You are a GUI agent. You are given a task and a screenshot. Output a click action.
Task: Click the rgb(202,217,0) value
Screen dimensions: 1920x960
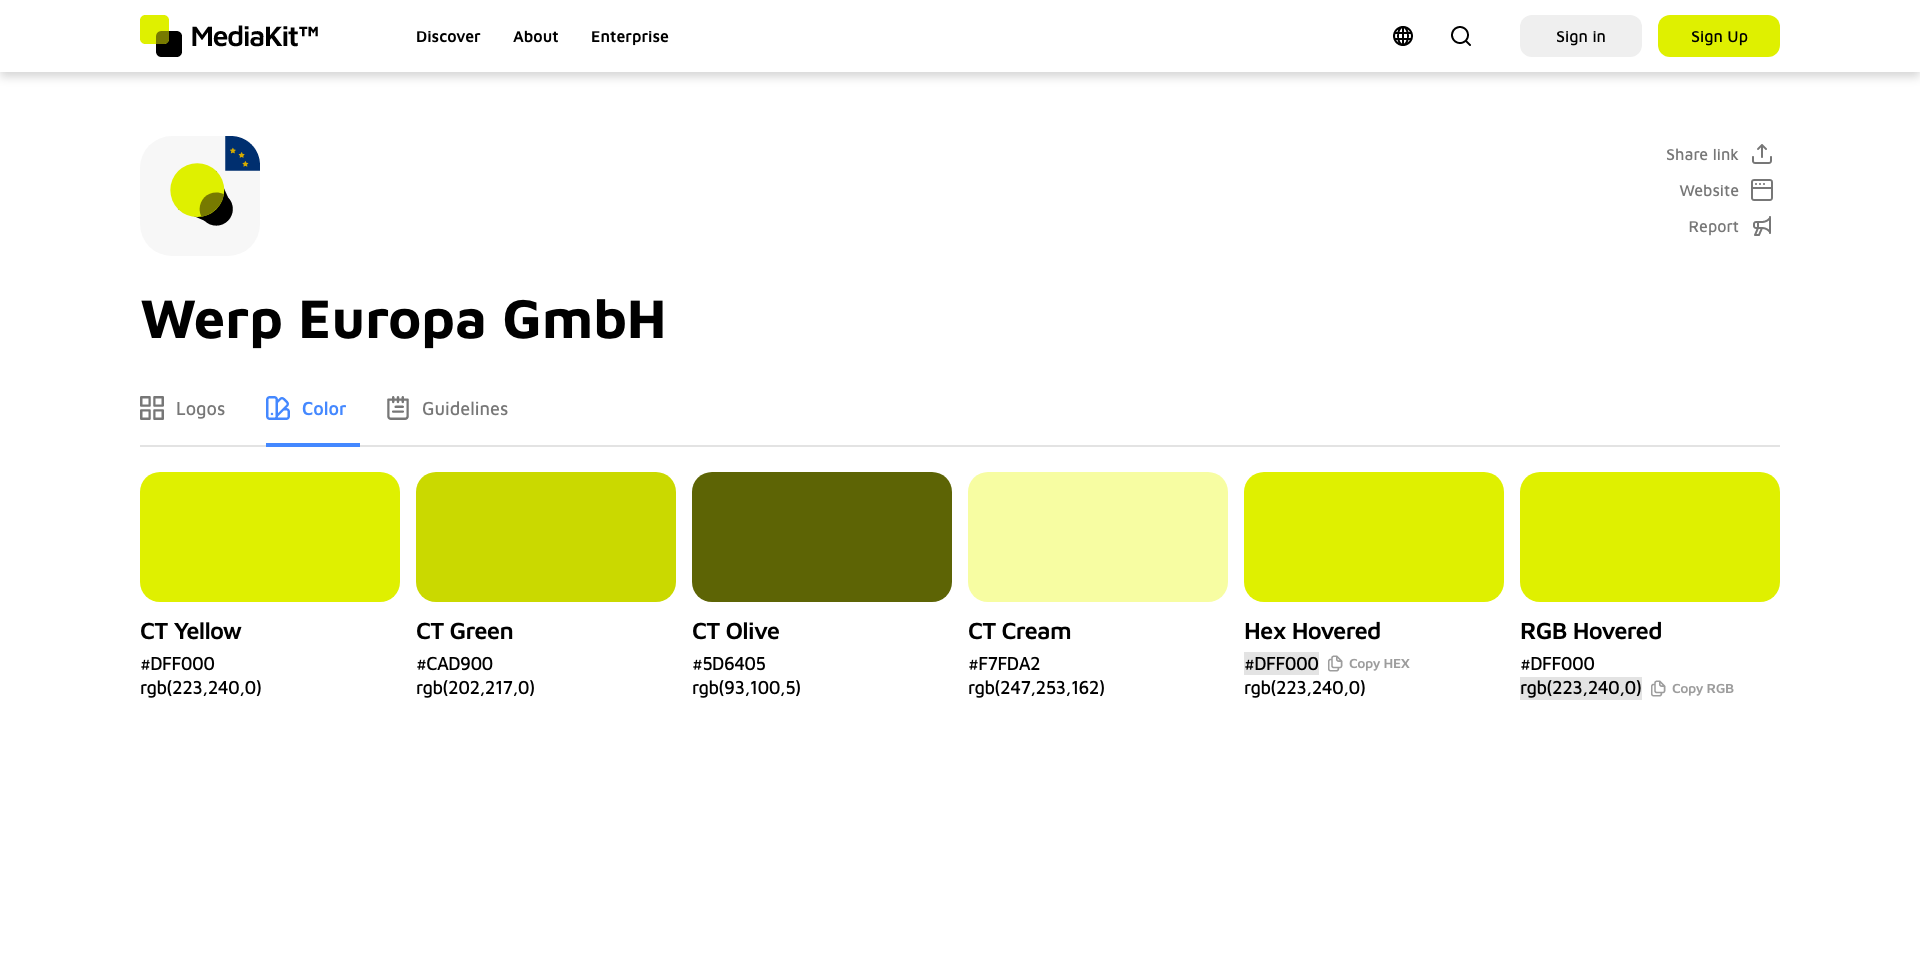point(476,688)
